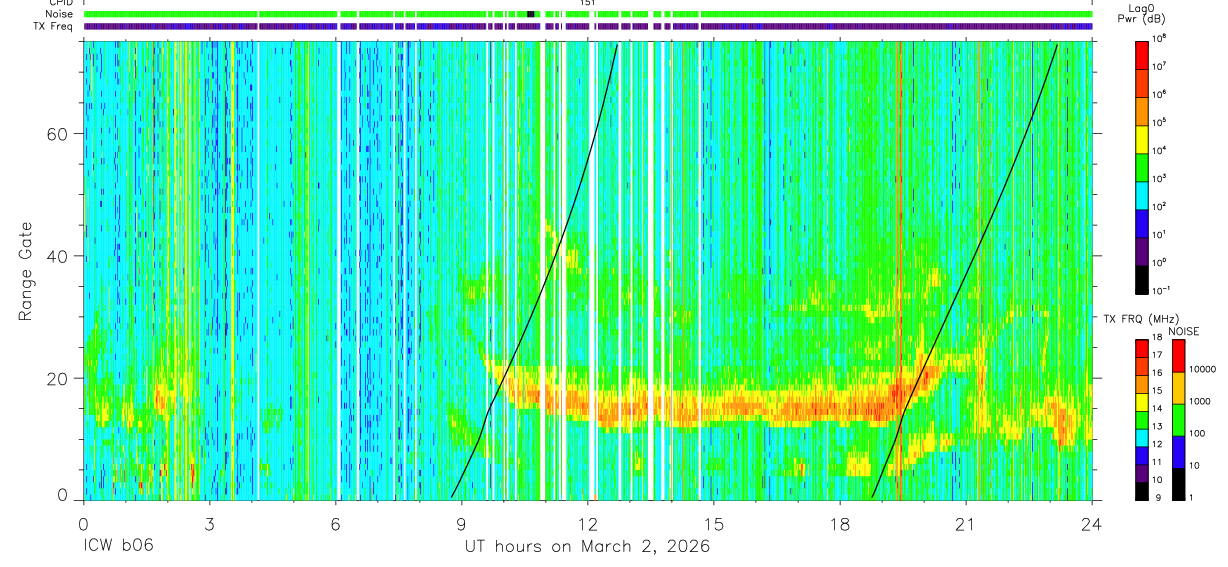Click the top 10^8 label of the power colorbar
Viewport: 1228px width, 567px height.
1160,38
